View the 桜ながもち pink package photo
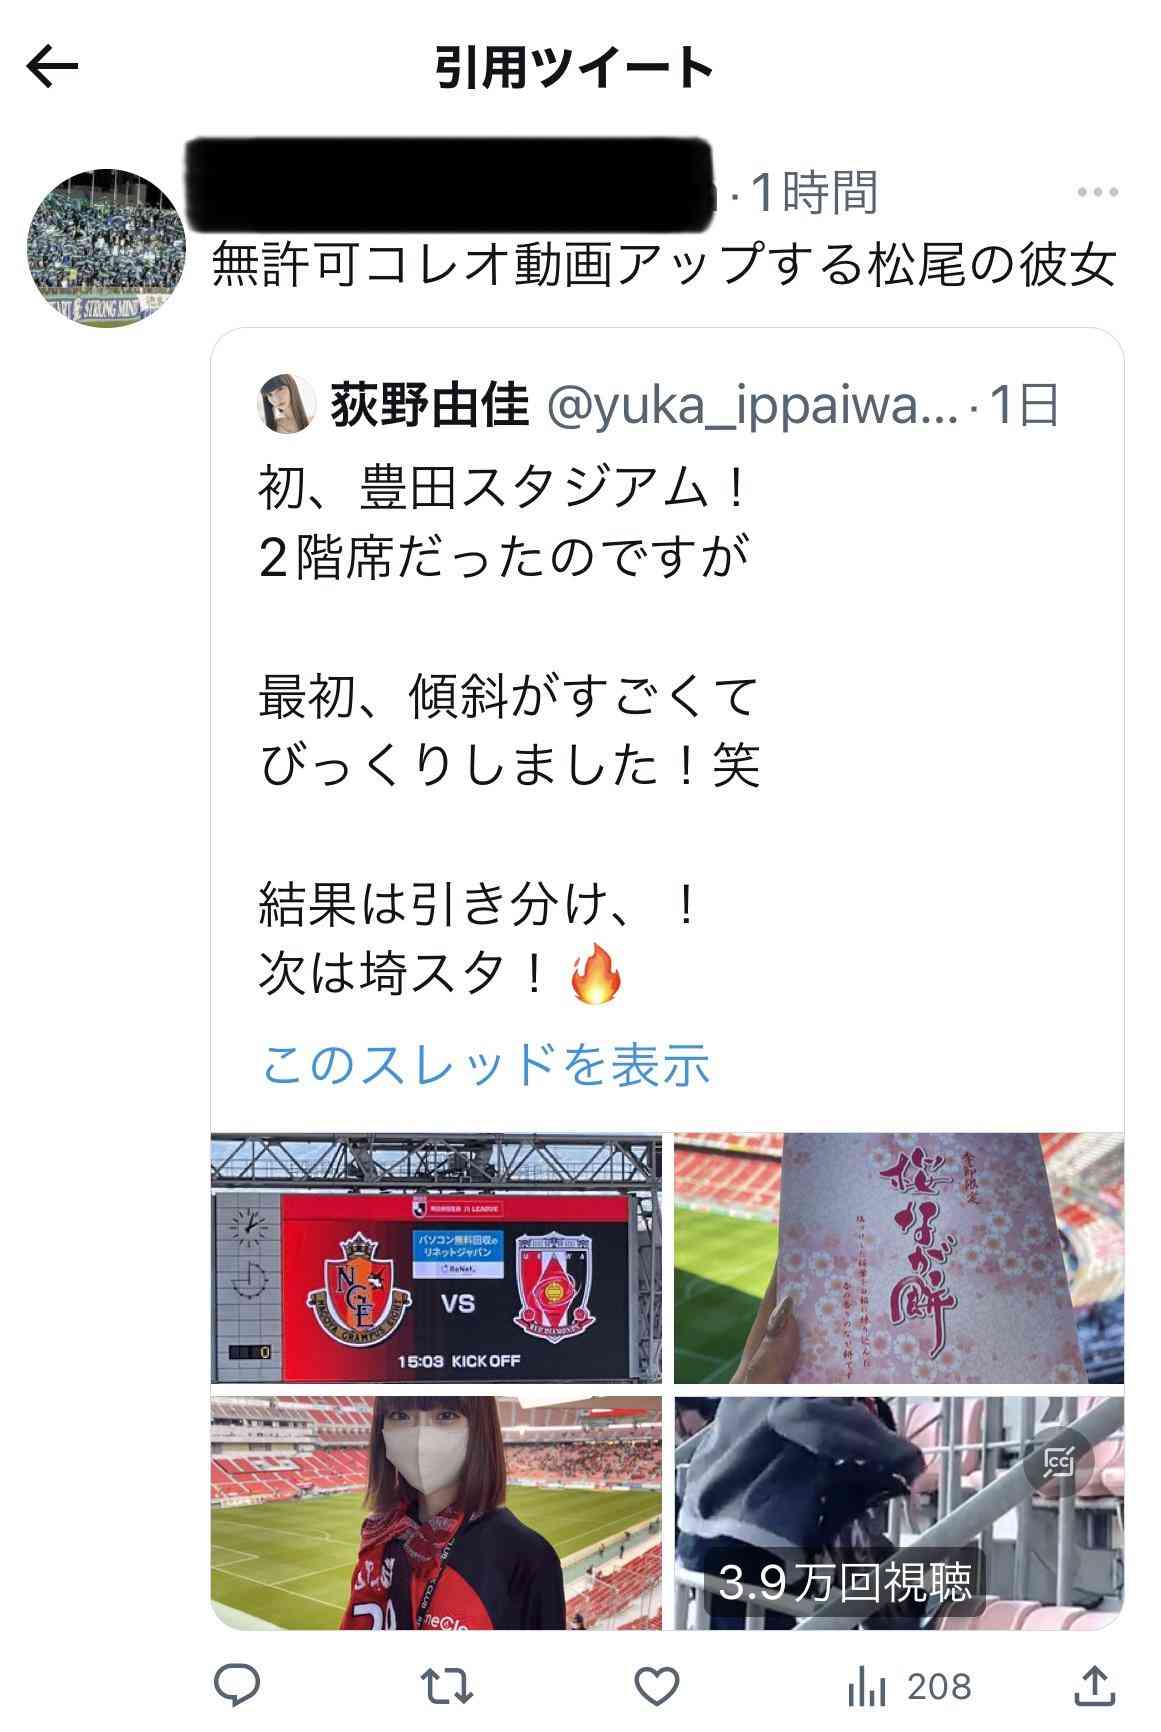Viewport: 1161px width, 1732px height. [899, 1258]
